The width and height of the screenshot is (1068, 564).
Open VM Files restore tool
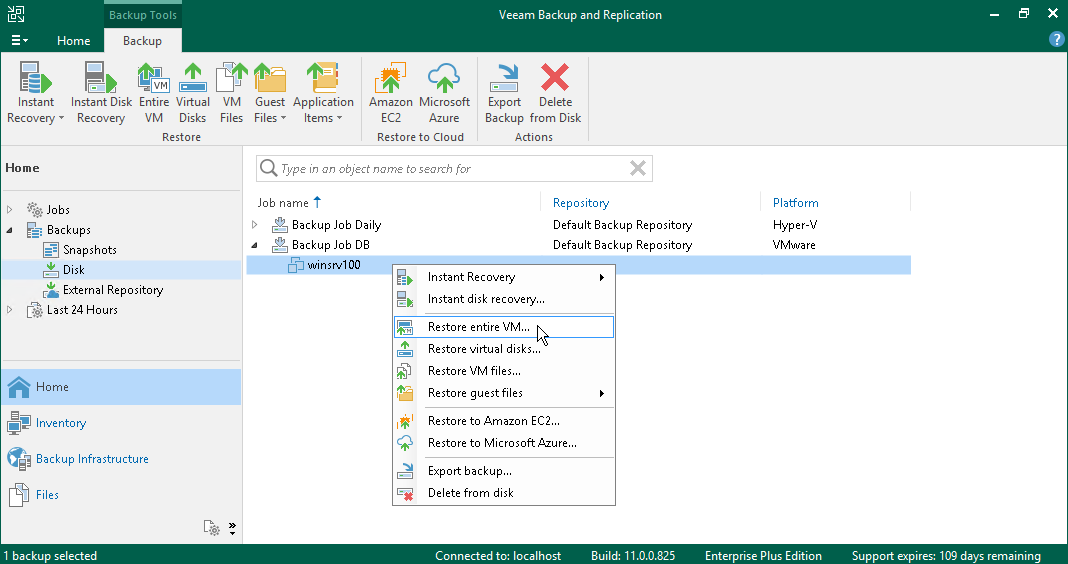click(231, 93)
